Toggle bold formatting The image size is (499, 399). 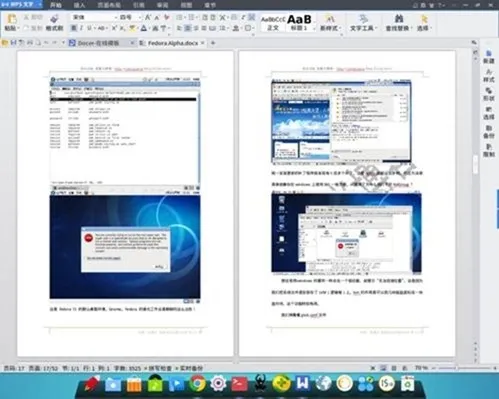click(74, 28)
